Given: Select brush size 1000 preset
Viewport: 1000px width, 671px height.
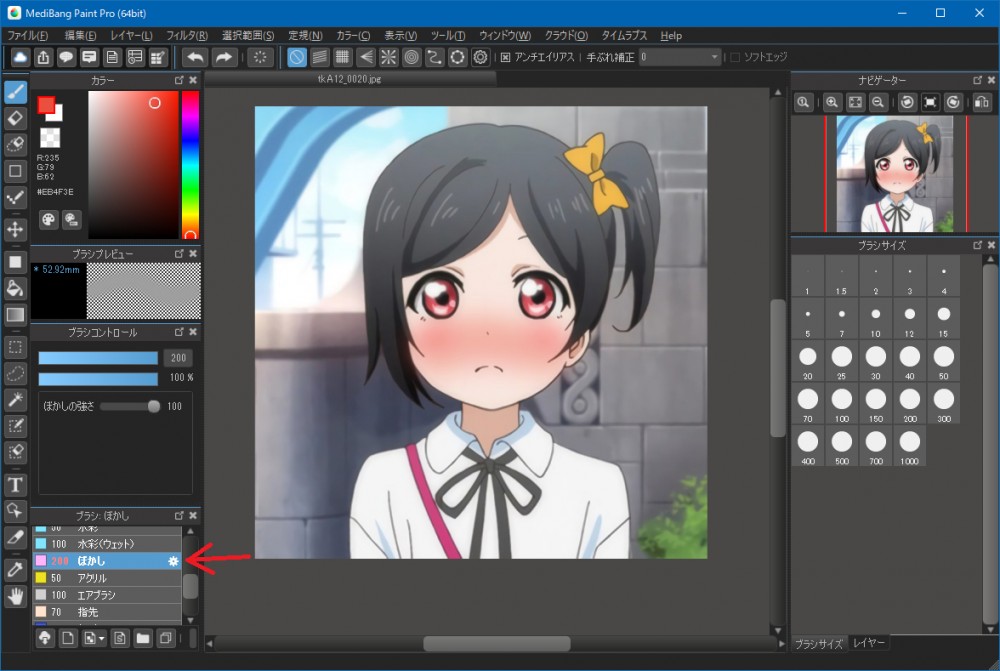Looking at the screenshot, I should (x=909, y=448).
